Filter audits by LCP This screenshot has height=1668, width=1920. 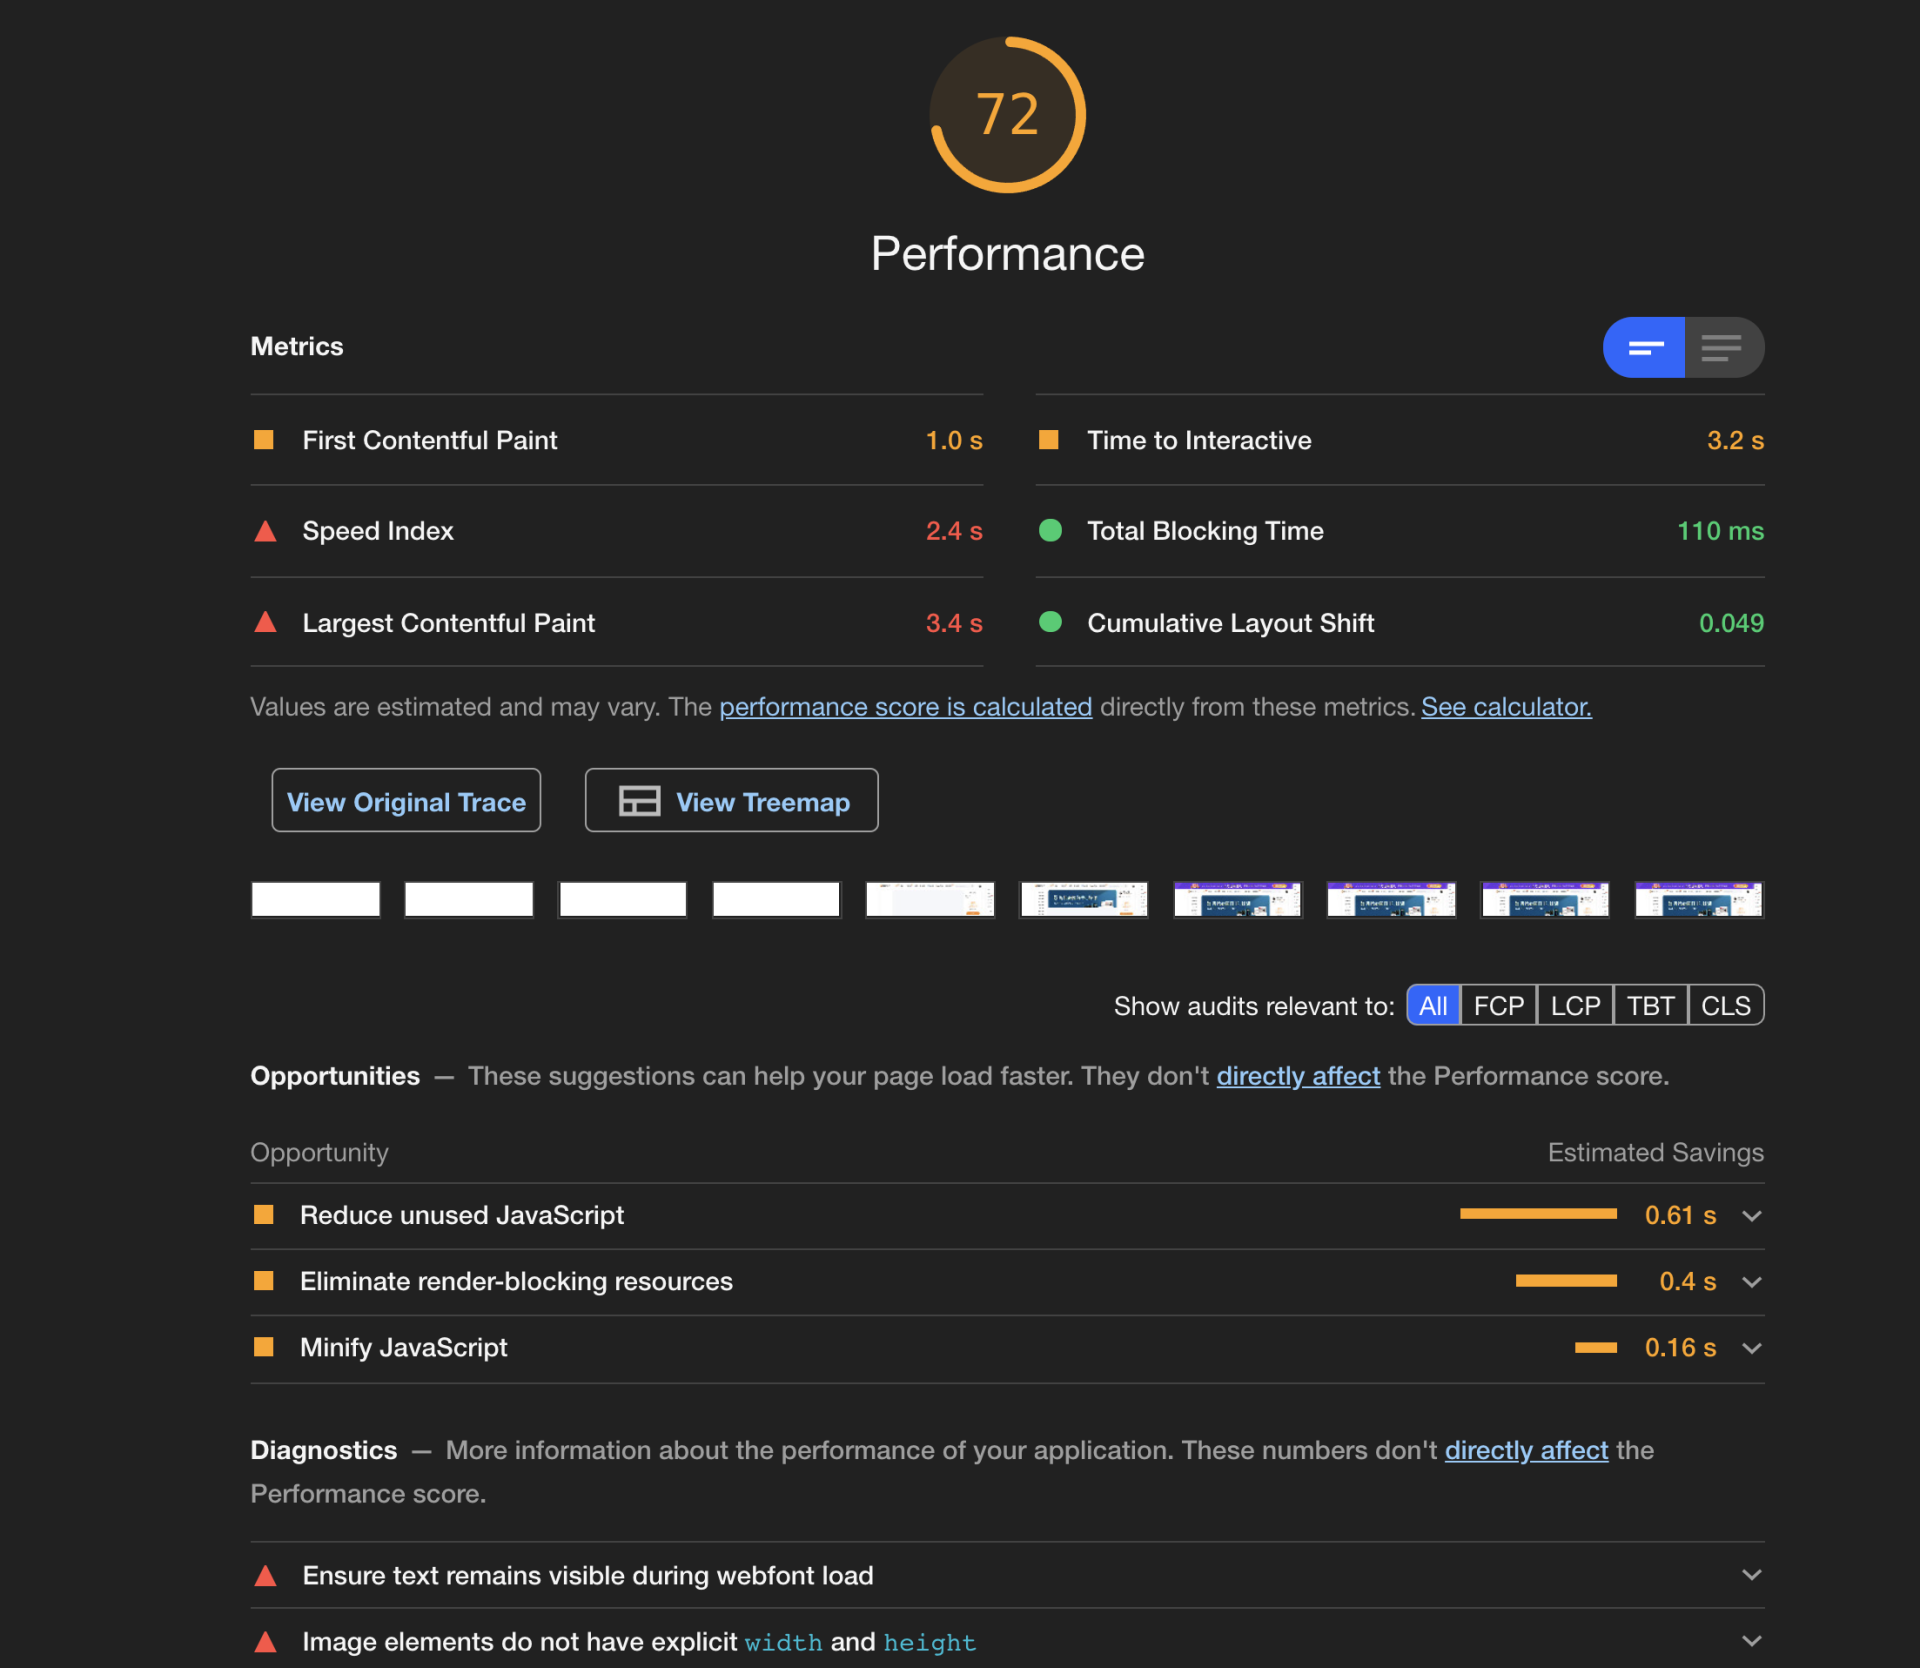point(1575,1005)
